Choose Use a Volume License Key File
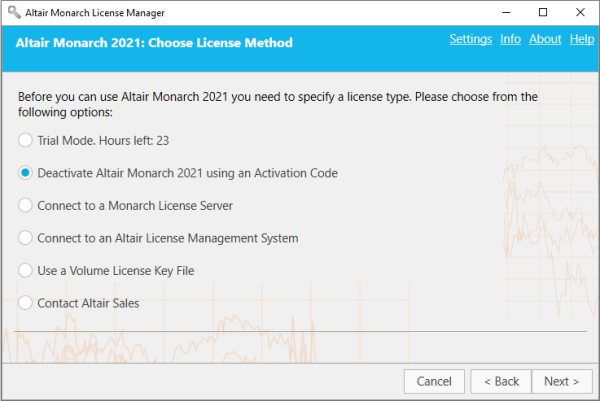 26,270
